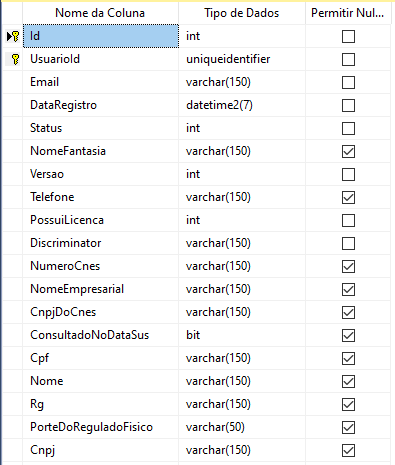Disable Allow Nulls on Telefone row

(x=348, y=197)
